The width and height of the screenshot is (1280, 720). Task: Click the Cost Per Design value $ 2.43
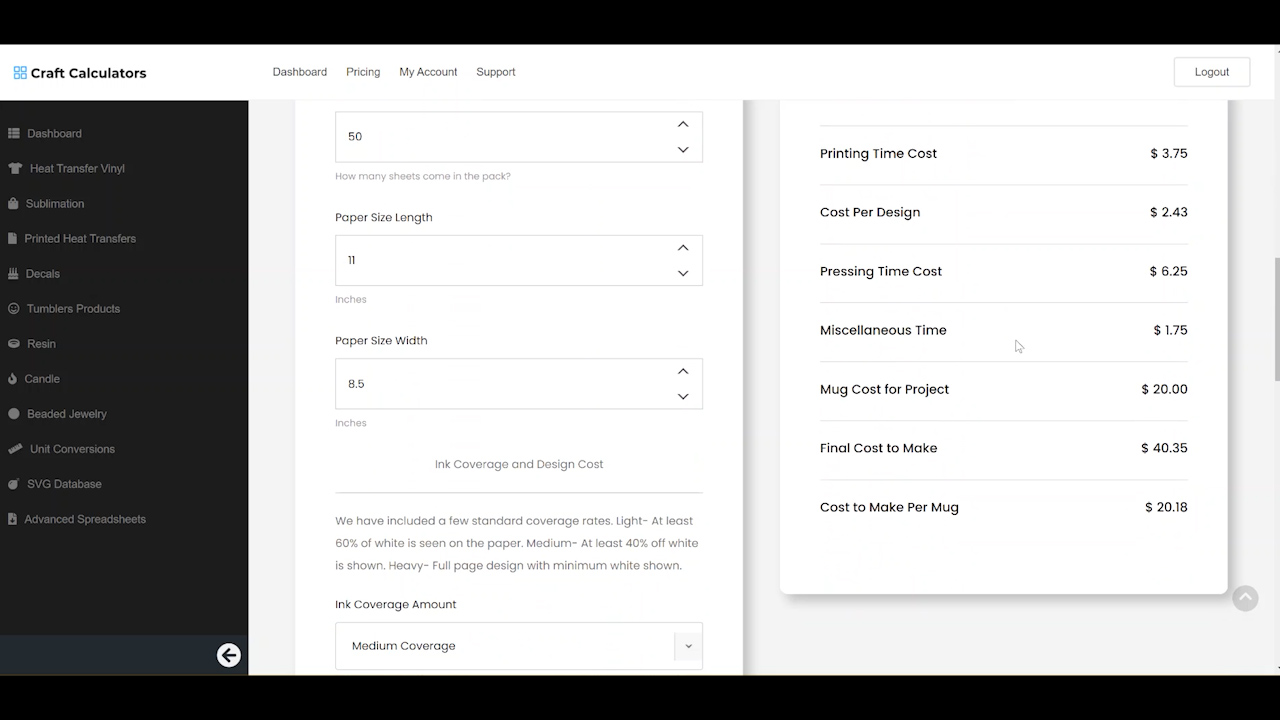tap(1169, 212)
